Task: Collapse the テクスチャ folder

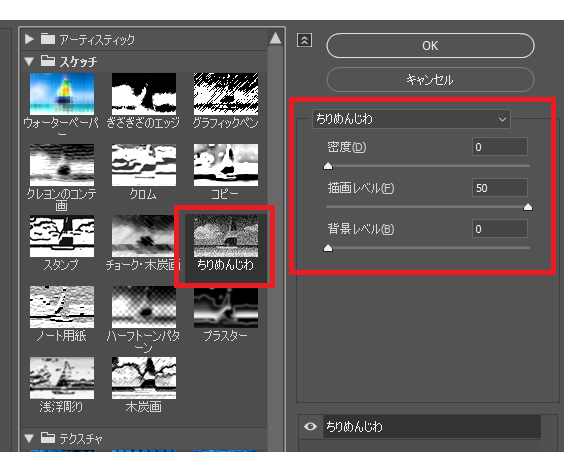Action: point(29,438)
